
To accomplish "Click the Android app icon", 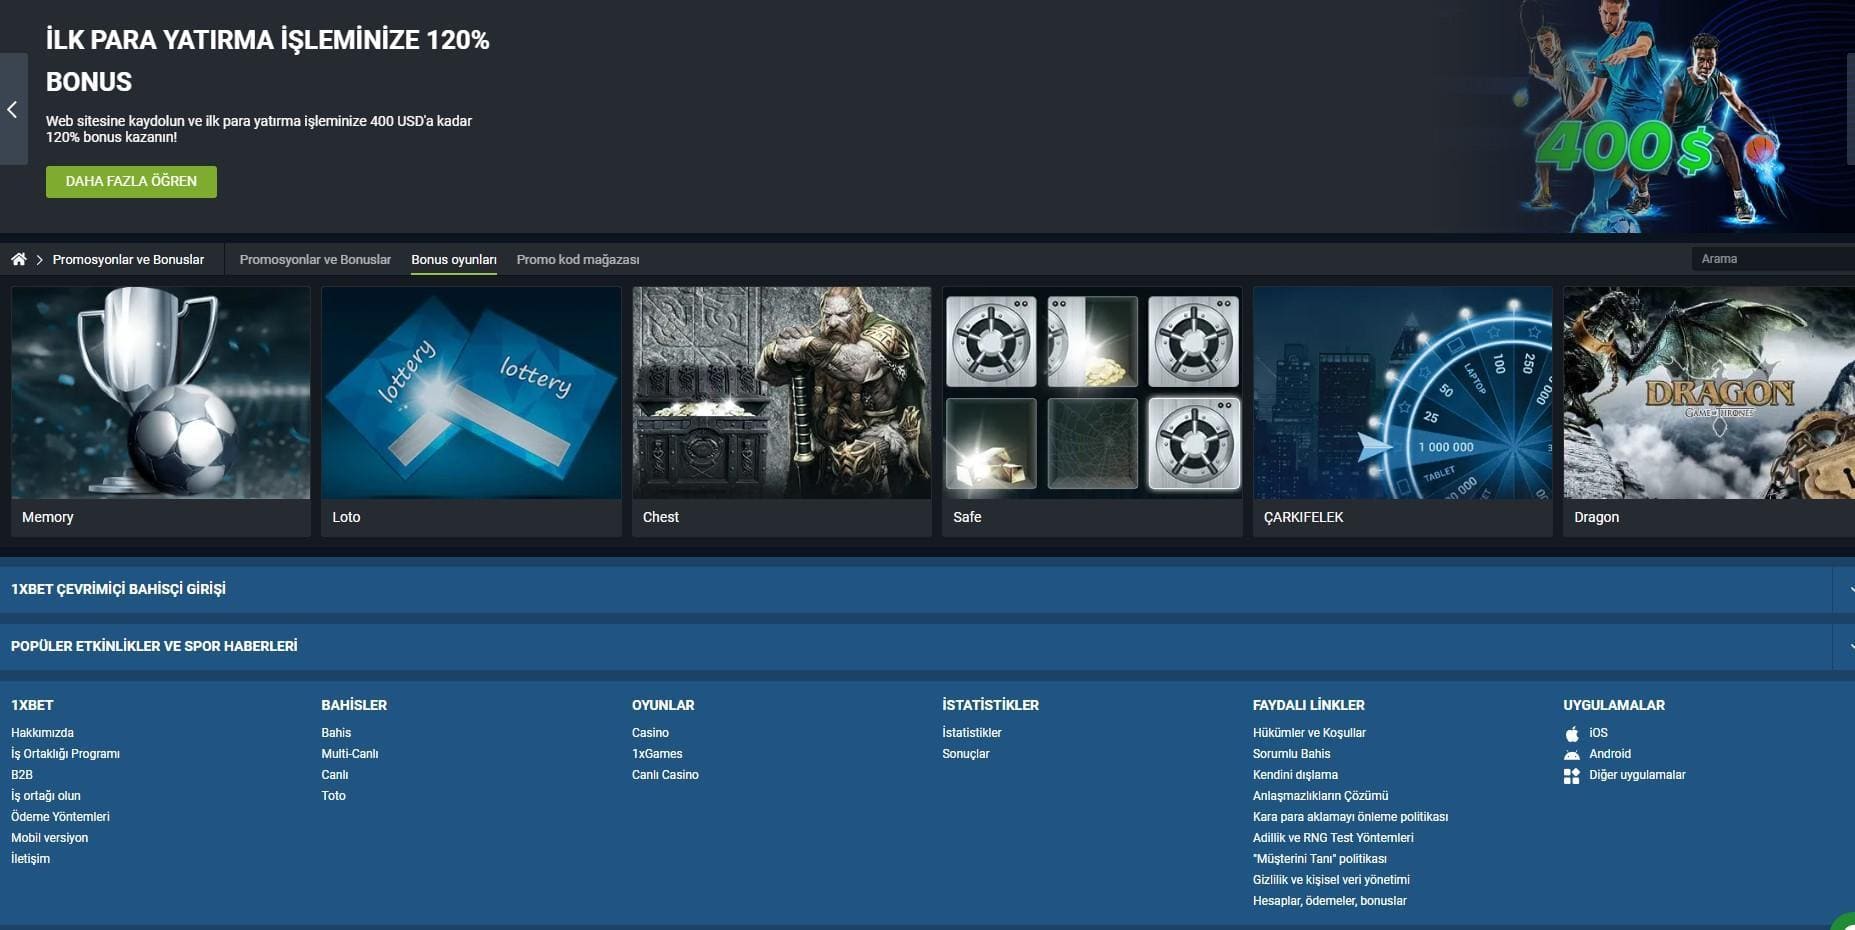I will (x=1572, y=754).
